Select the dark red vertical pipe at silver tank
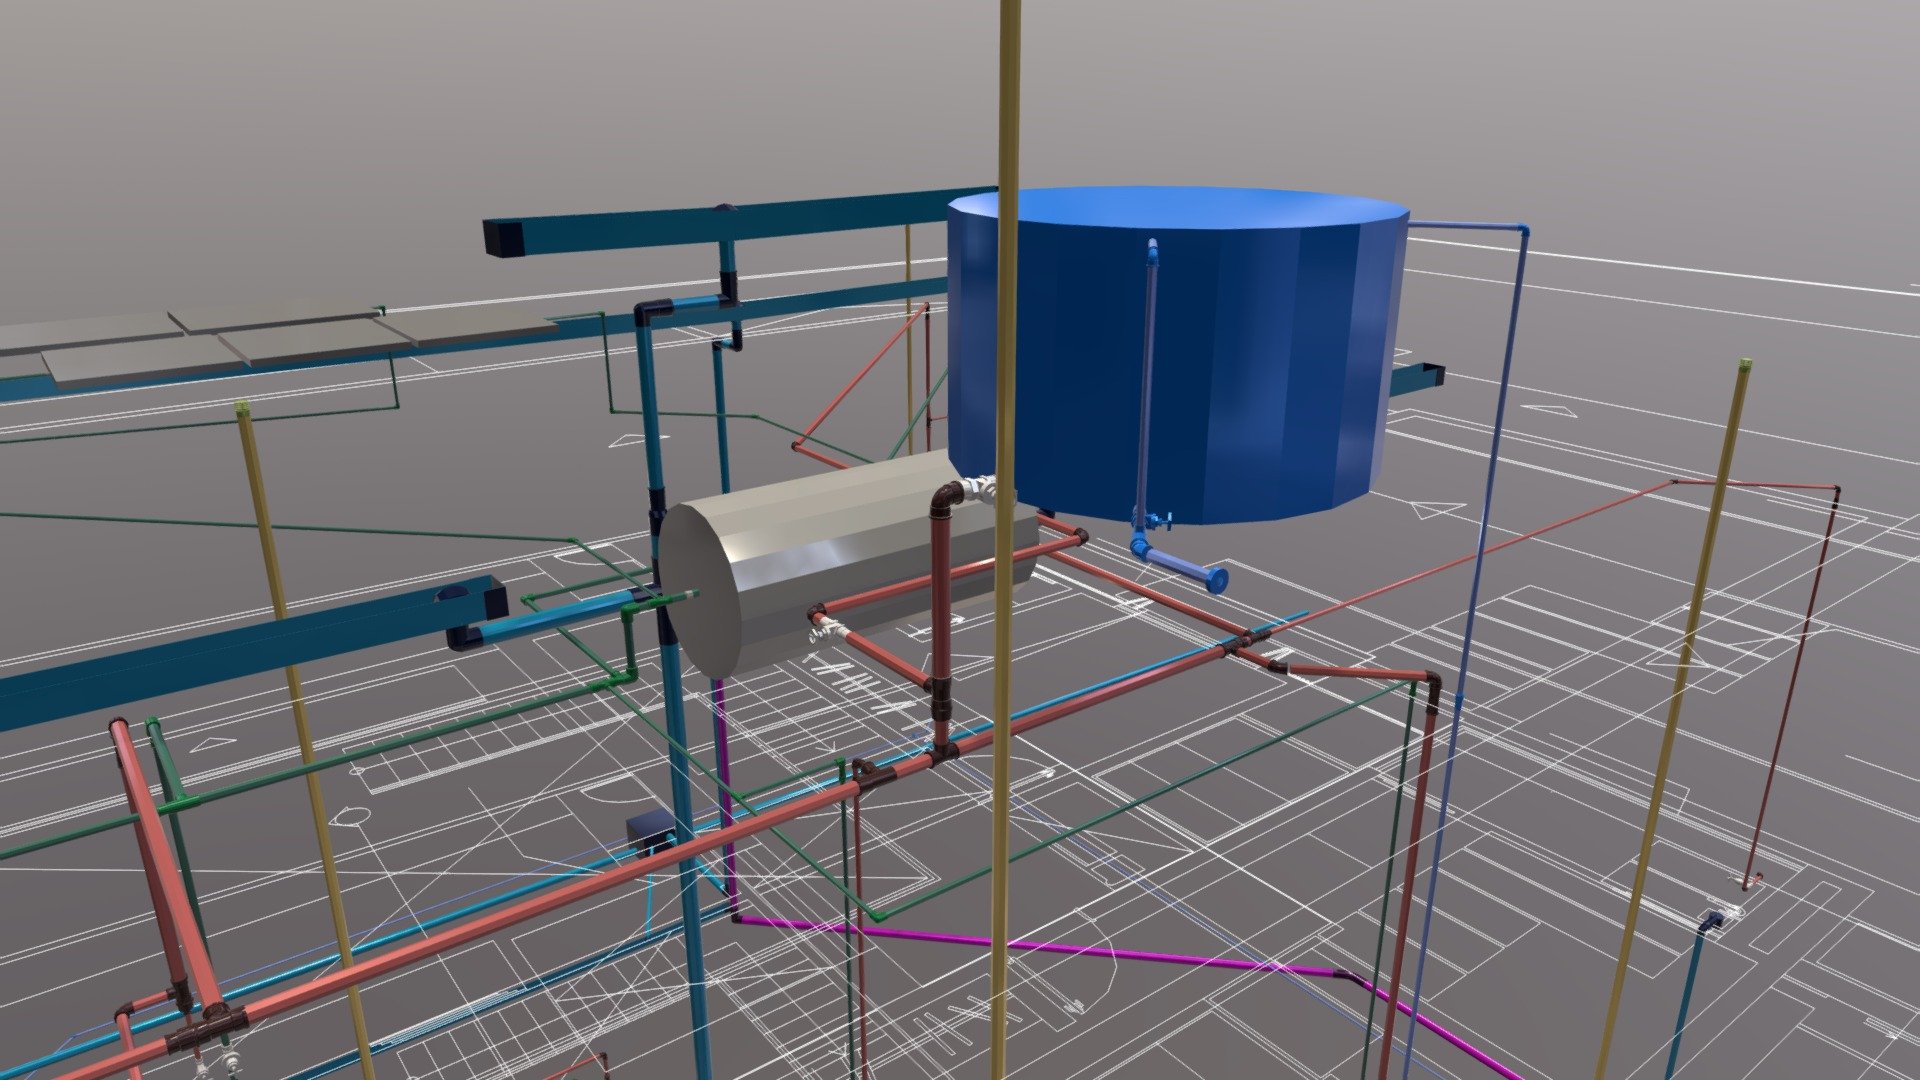 point(941,620)
